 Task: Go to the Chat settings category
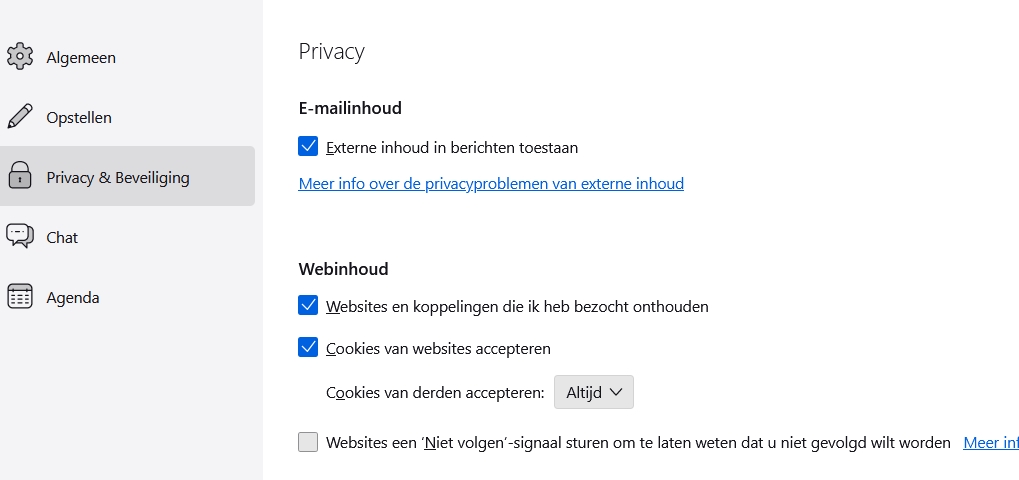point(62,238)
